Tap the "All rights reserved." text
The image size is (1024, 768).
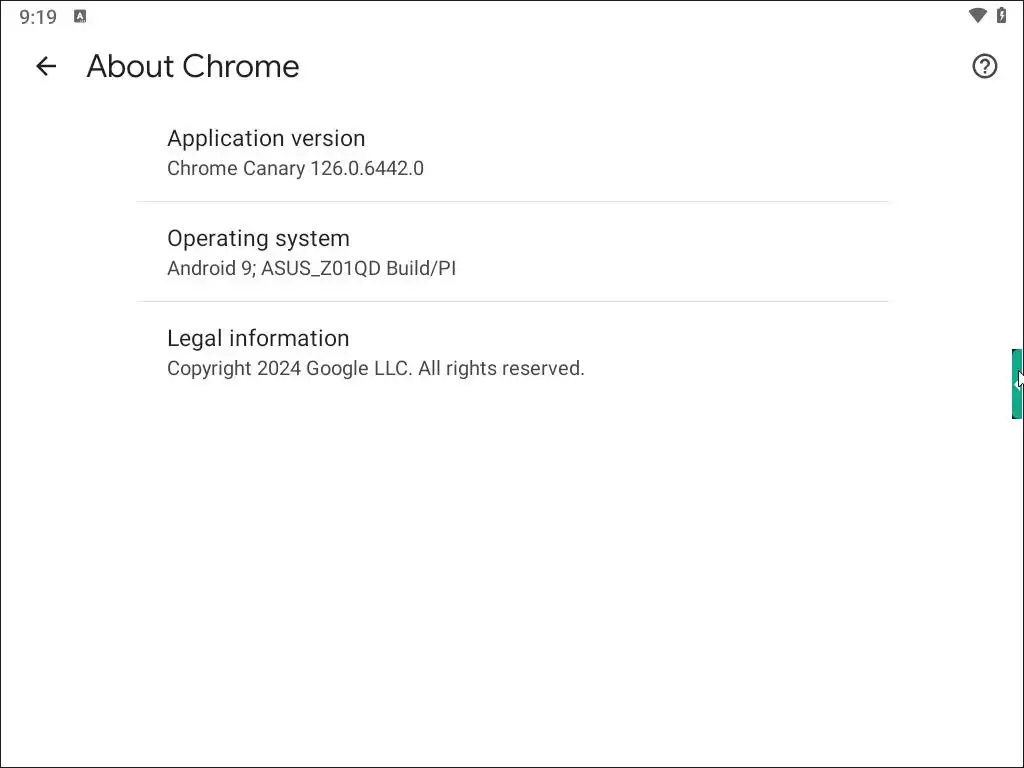(x=501, y=368)
